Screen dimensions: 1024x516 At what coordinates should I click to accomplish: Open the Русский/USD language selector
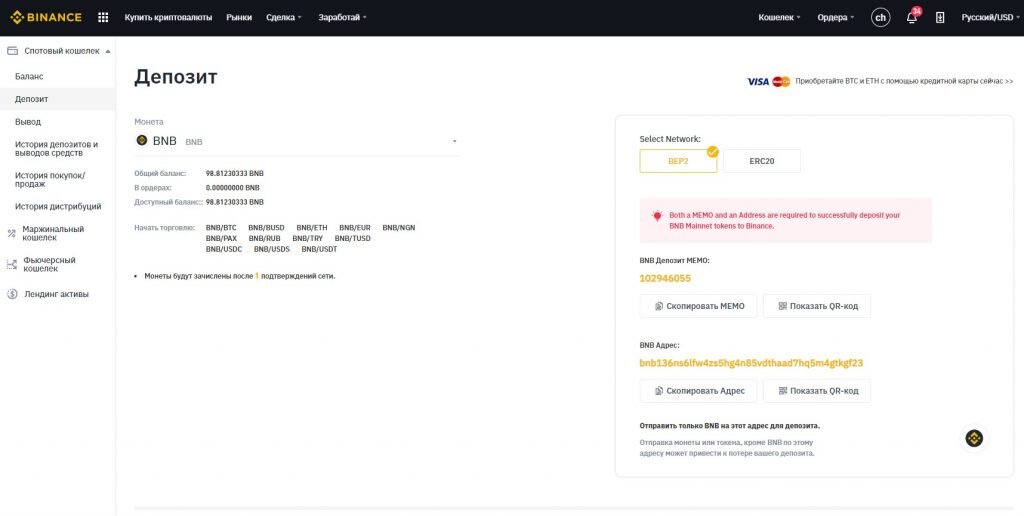coord(989,18)
